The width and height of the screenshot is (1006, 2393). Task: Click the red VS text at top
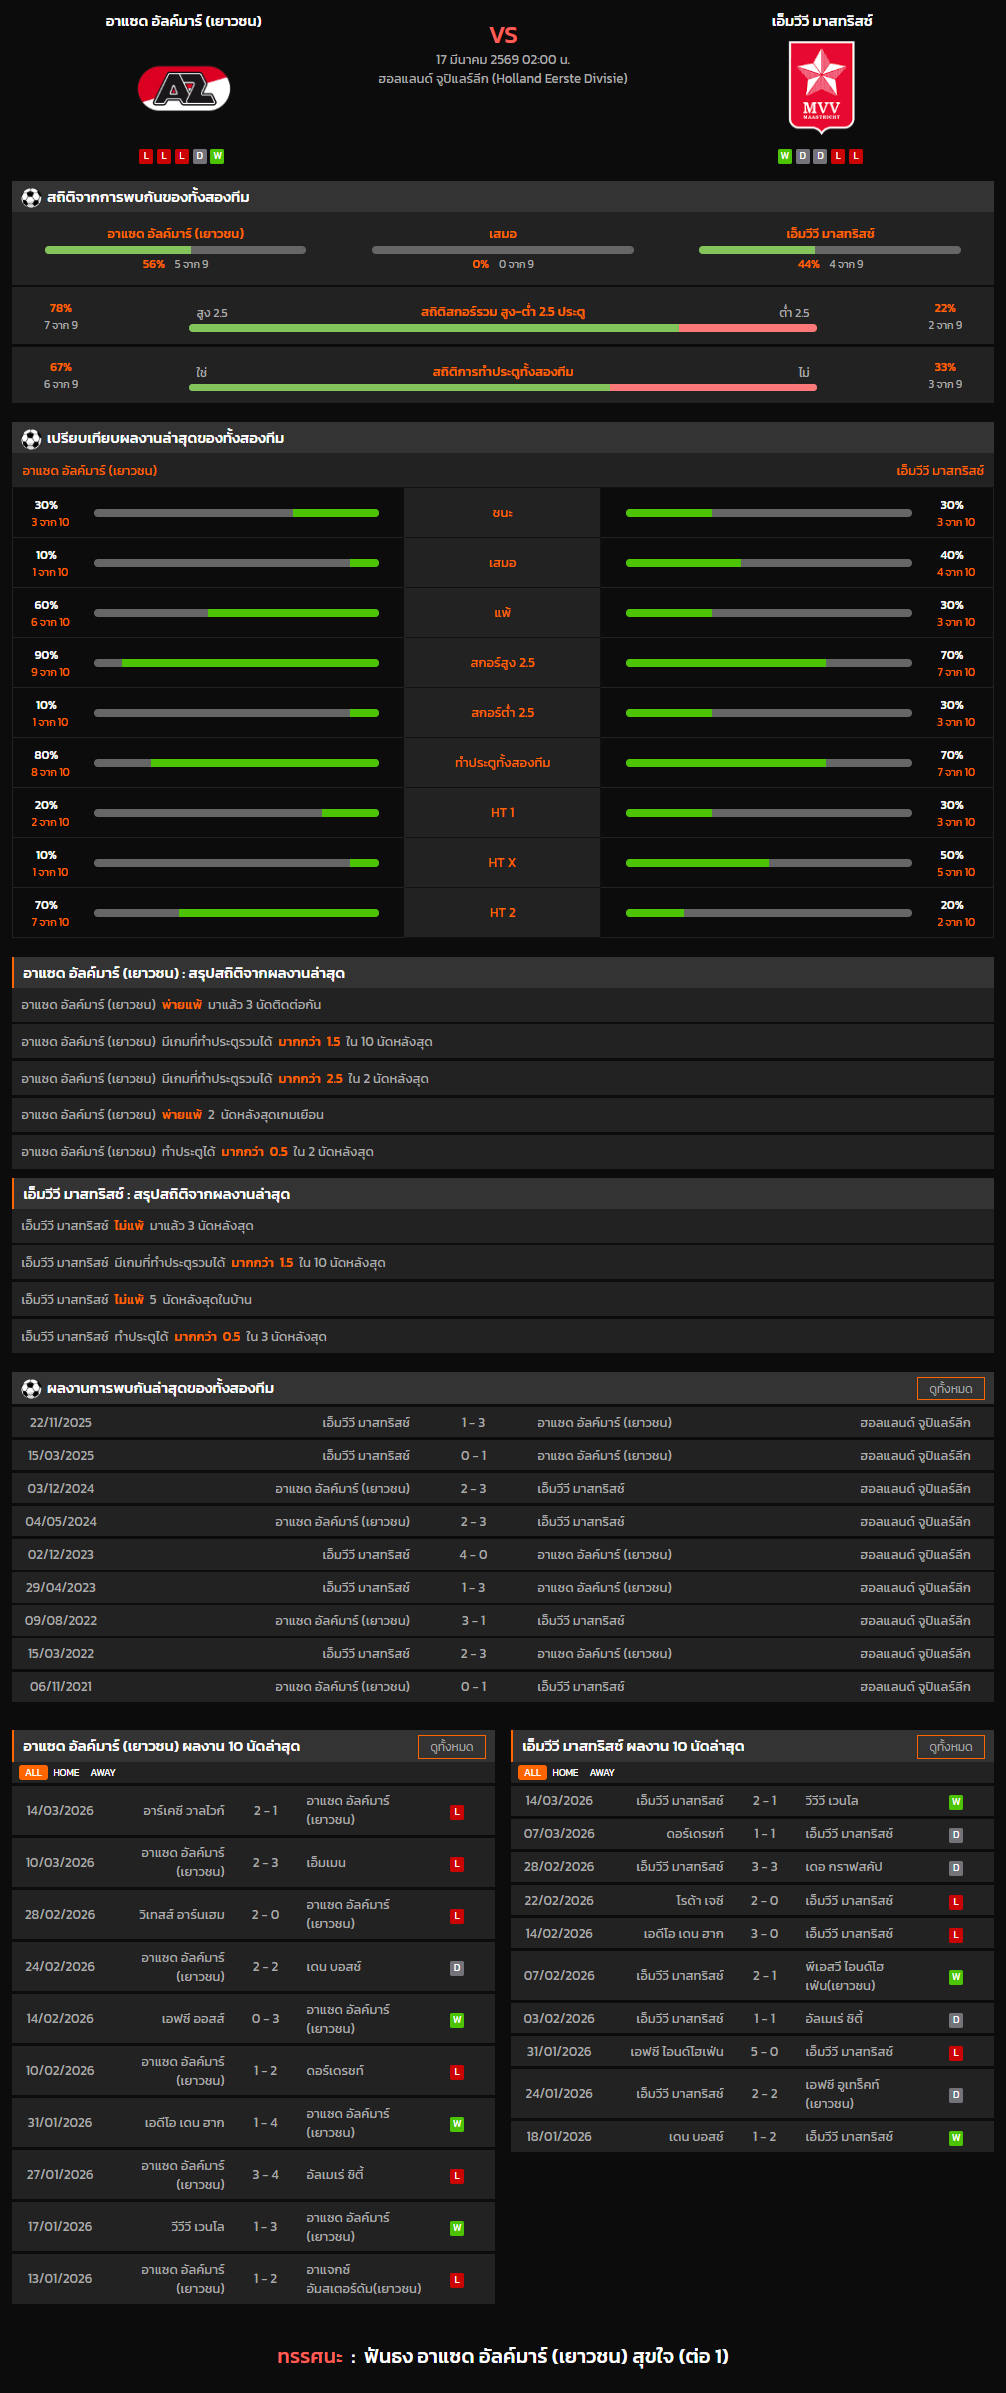503,35
